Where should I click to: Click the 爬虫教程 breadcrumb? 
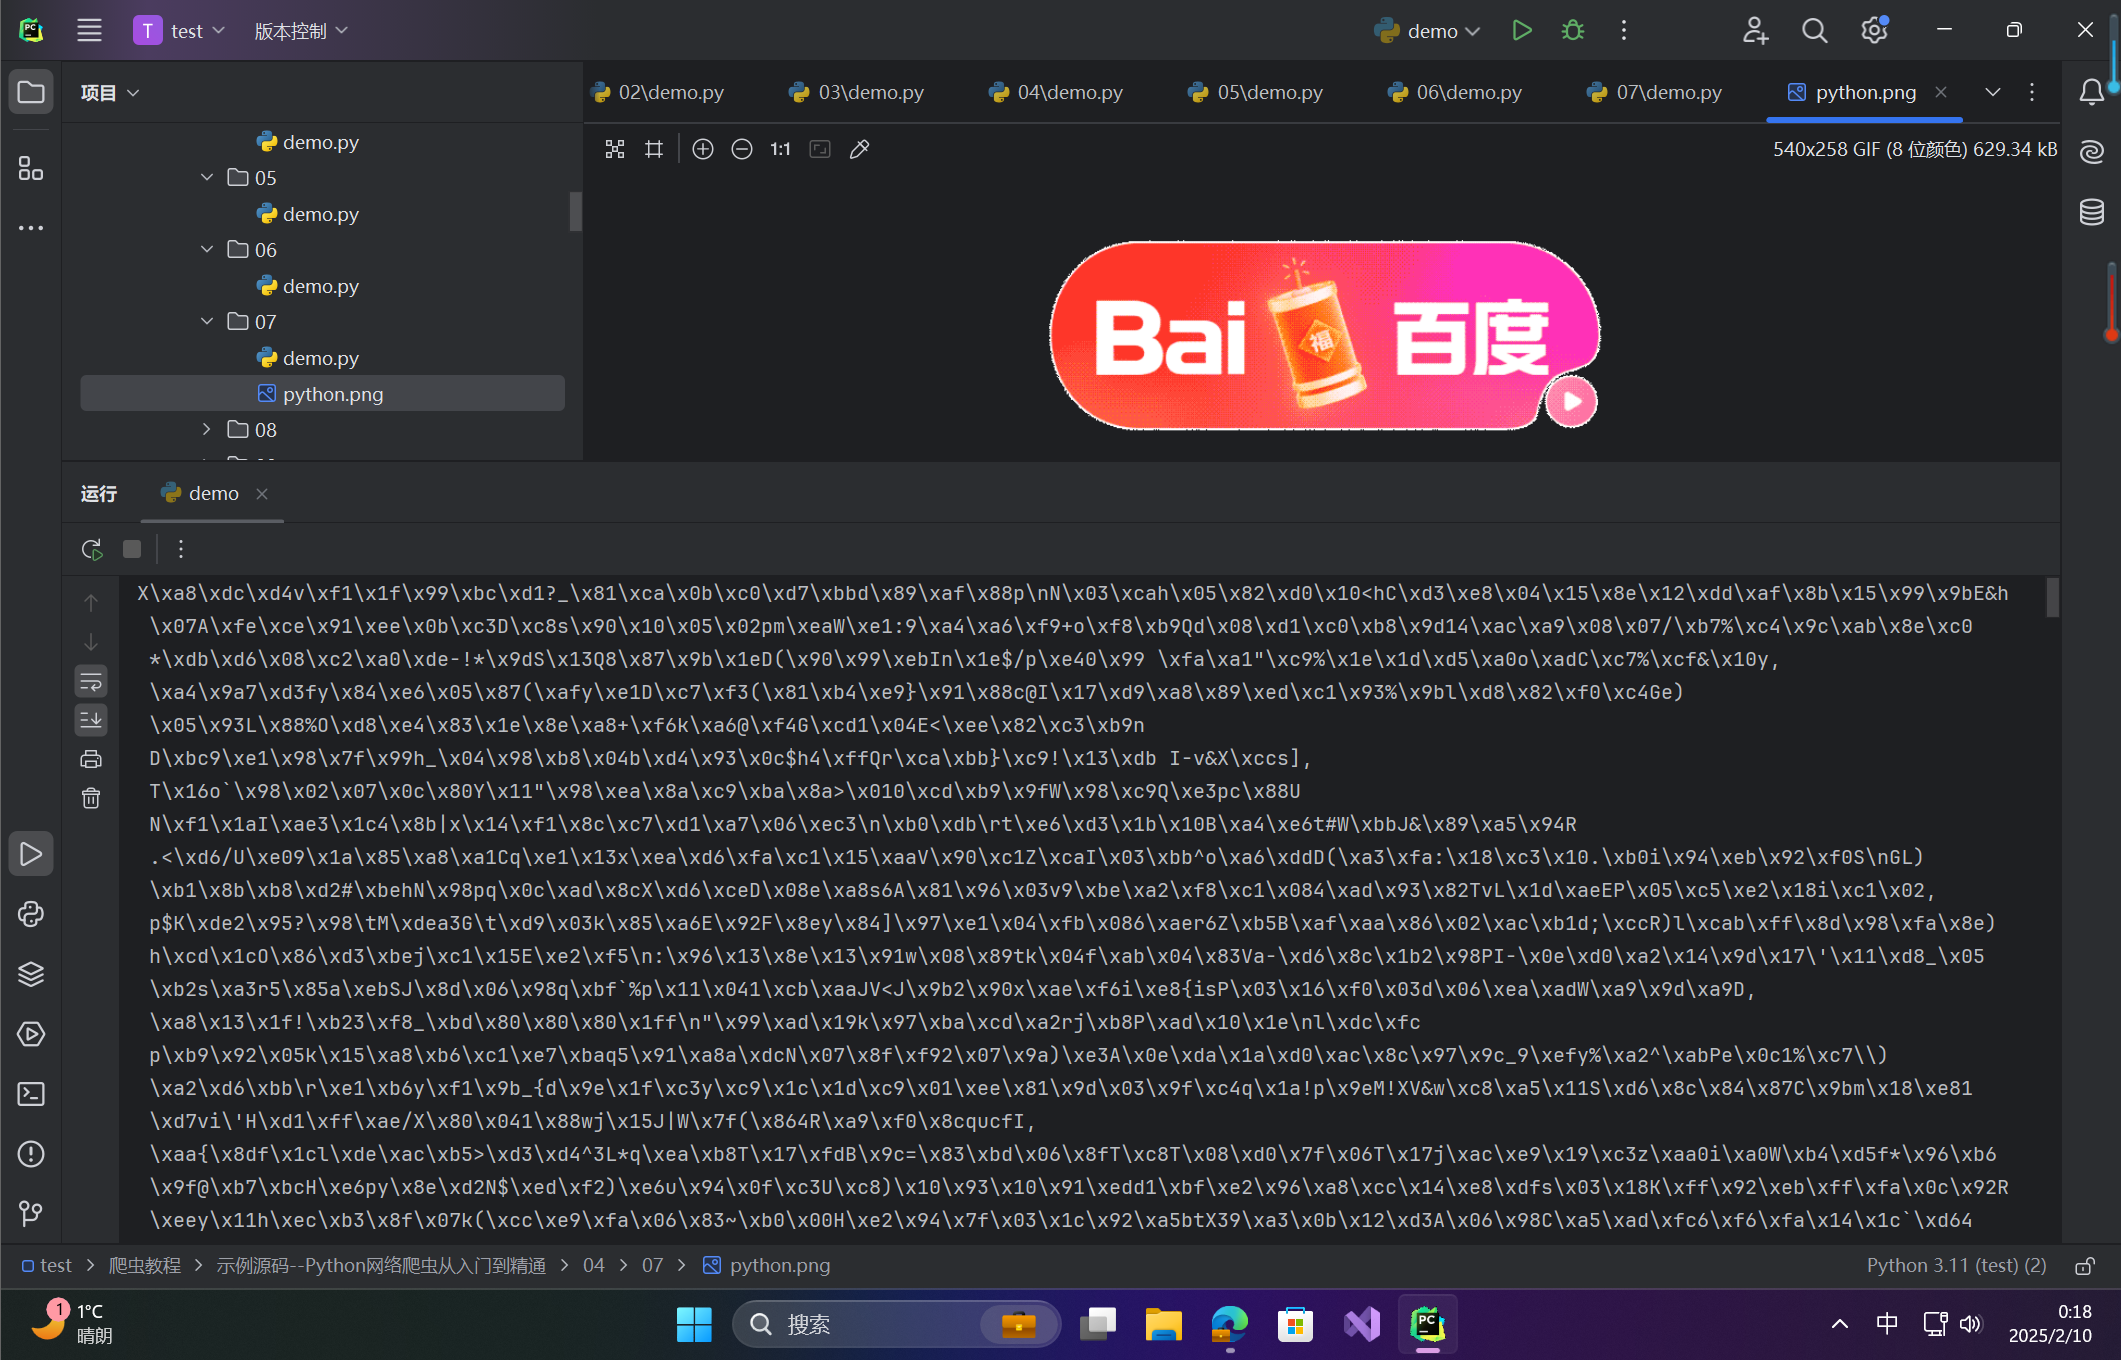[x=145, y=1265]
